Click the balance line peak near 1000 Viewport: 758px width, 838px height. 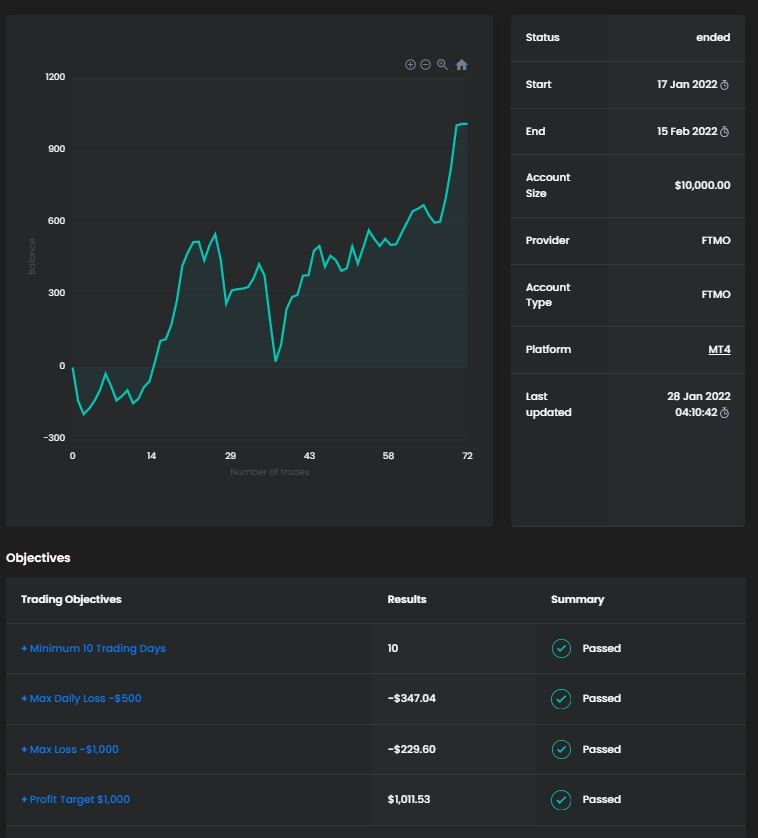(463, 124)
